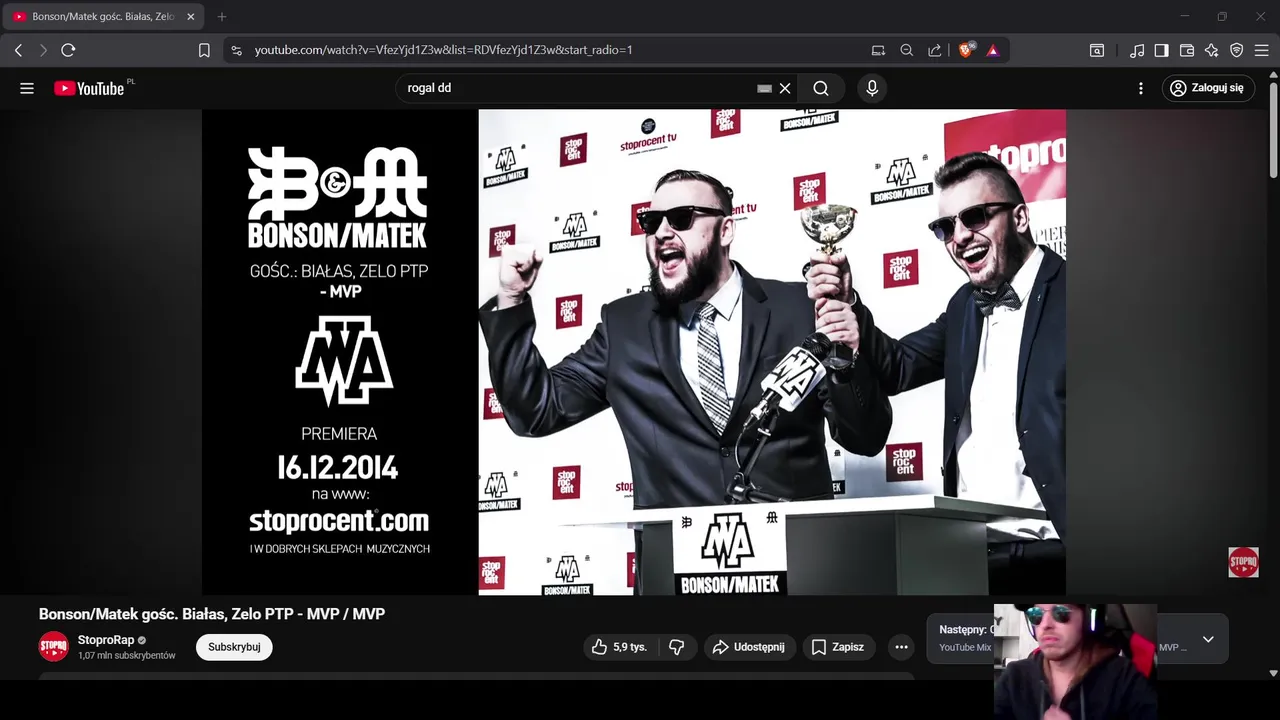The width and height of the screenshot is (1280, 720).
Task: Reload the current page
Action: tap(68, 50)
